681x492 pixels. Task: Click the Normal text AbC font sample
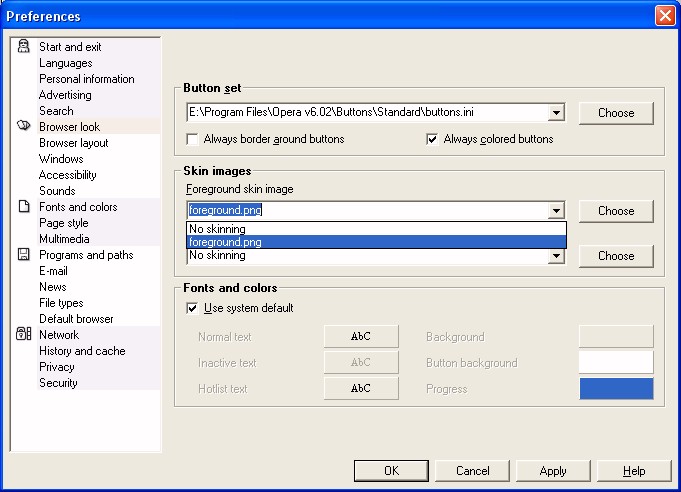pos(361,337)
